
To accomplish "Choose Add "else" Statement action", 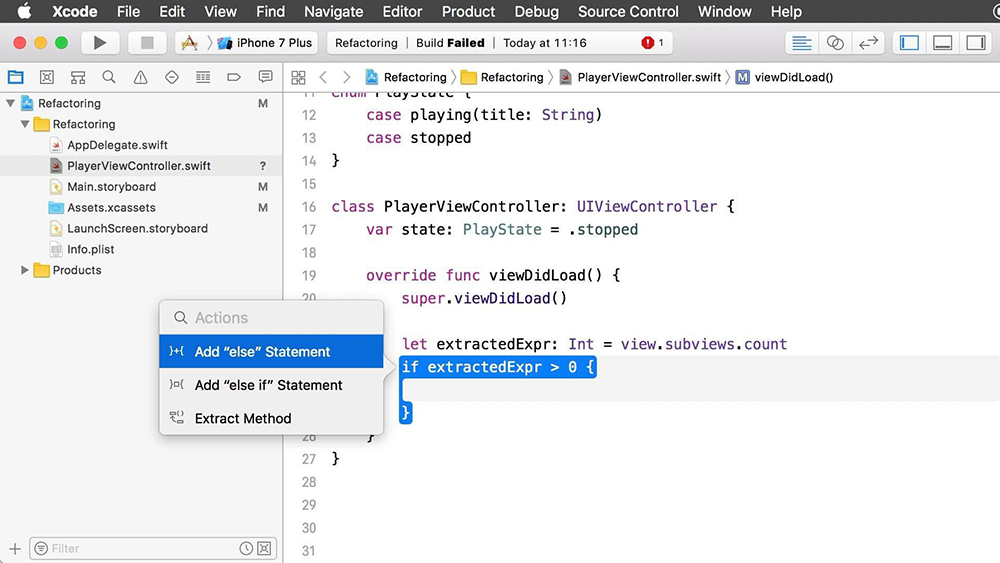I will [x=271, y=351].
